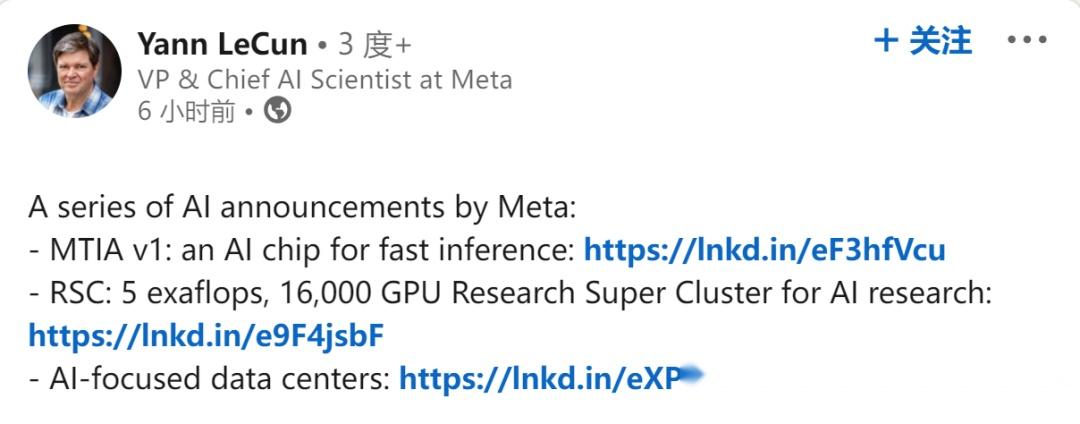The height and width of the screenshot is (424, 1080).
Task: Click the 6 小时前 post timestamp
Action: [x=186, y=111]
